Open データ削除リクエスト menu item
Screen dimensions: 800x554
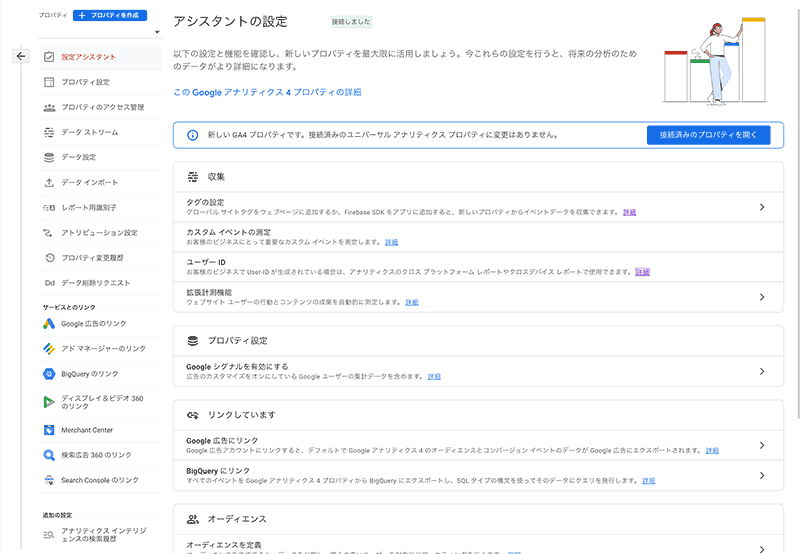tap(101, 283)
